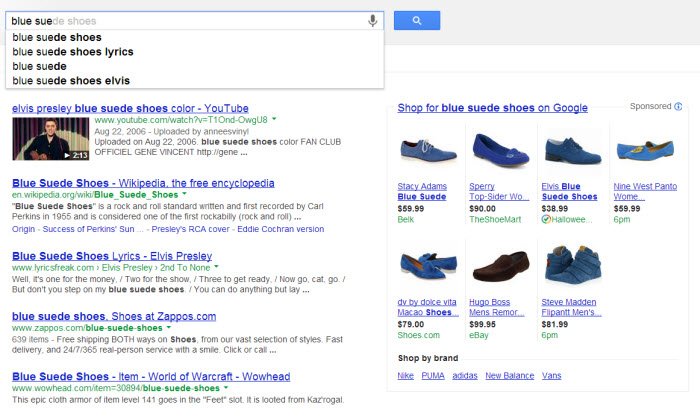Image resolution: width=700 pixels, height=409 pixels.
Task: Click the TheShoeMart seller name
Action: (495, 219)
